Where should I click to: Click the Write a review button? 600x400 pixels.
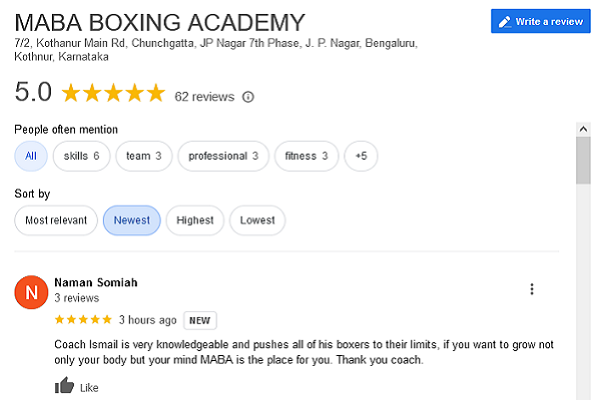(x=540, y=21)
